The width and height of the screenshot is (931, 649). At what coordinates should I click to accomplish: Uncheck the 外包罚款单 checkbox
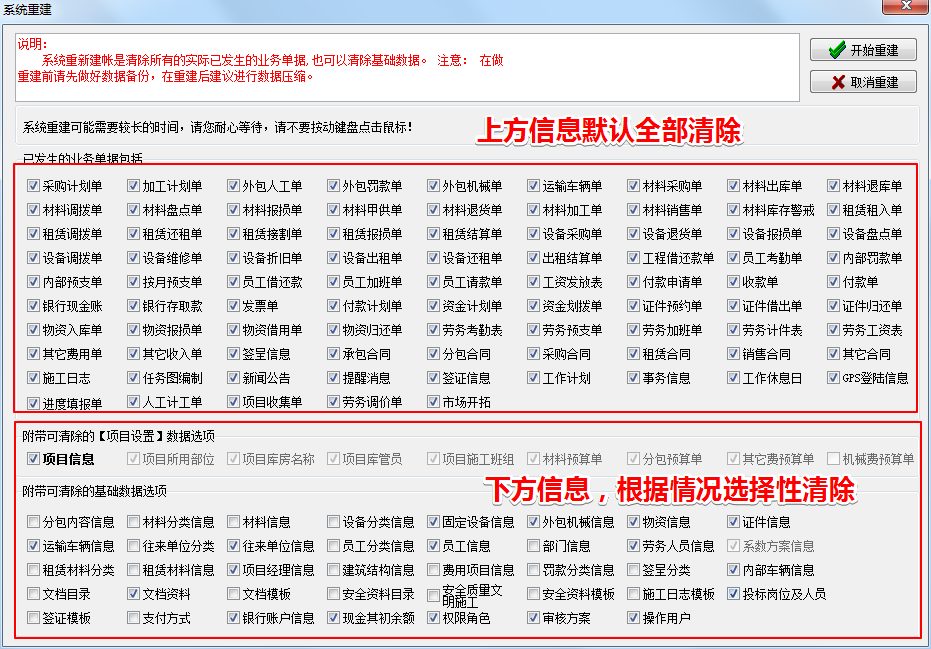tap(334, 186)
